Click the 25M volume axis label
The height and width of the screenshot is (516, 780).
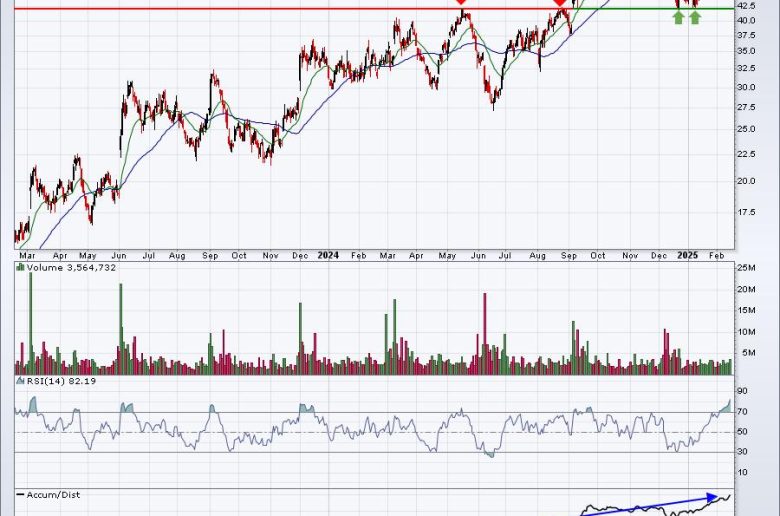point(747,268)
